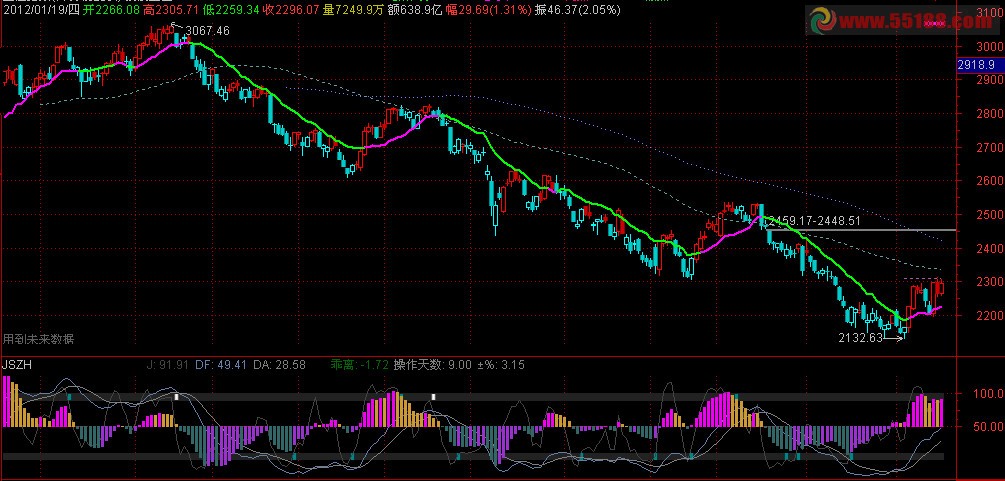Click the 用到未来数据 notice text
The height and width of the screenshot is (481, 1005).
pos(38,339)
